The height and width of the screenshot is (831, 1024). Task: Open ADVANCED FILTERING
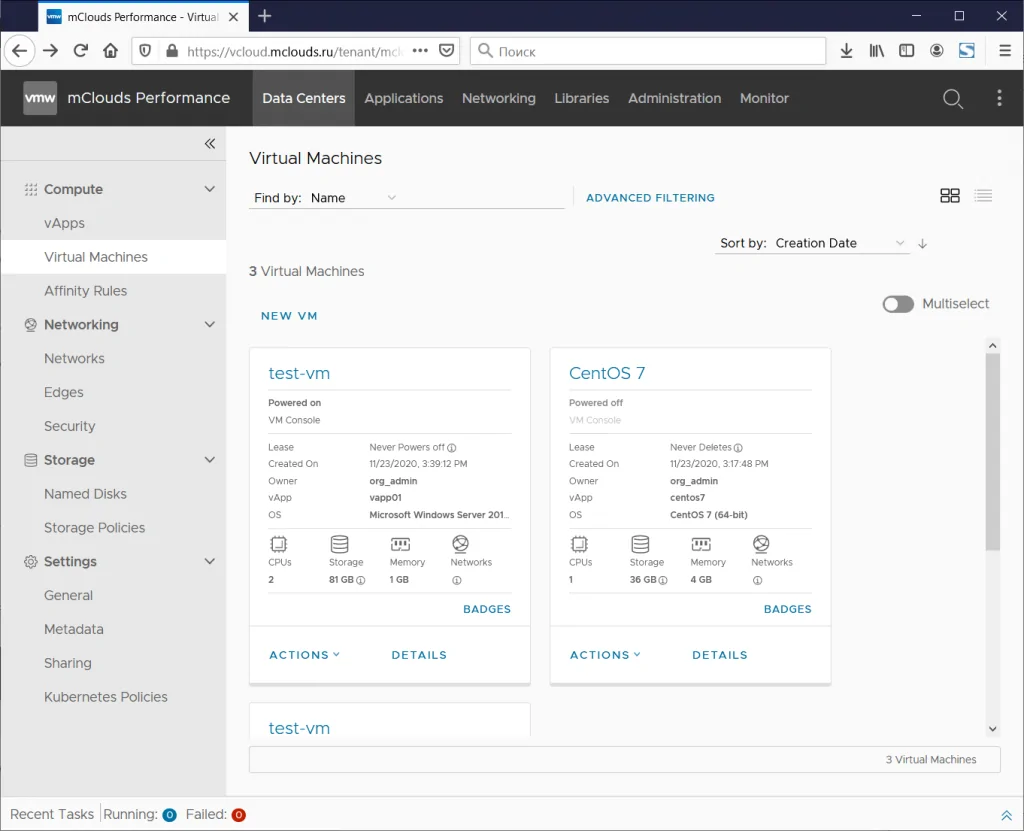click(x=650, y=197)
